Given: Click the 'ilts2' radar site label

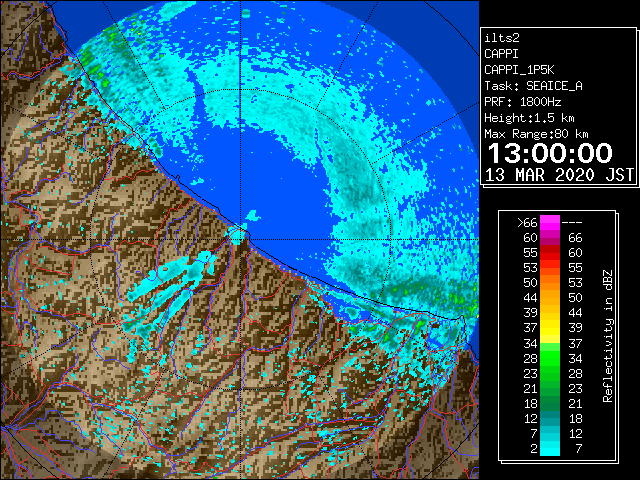Looking at the screenshot, I should 502,38.
